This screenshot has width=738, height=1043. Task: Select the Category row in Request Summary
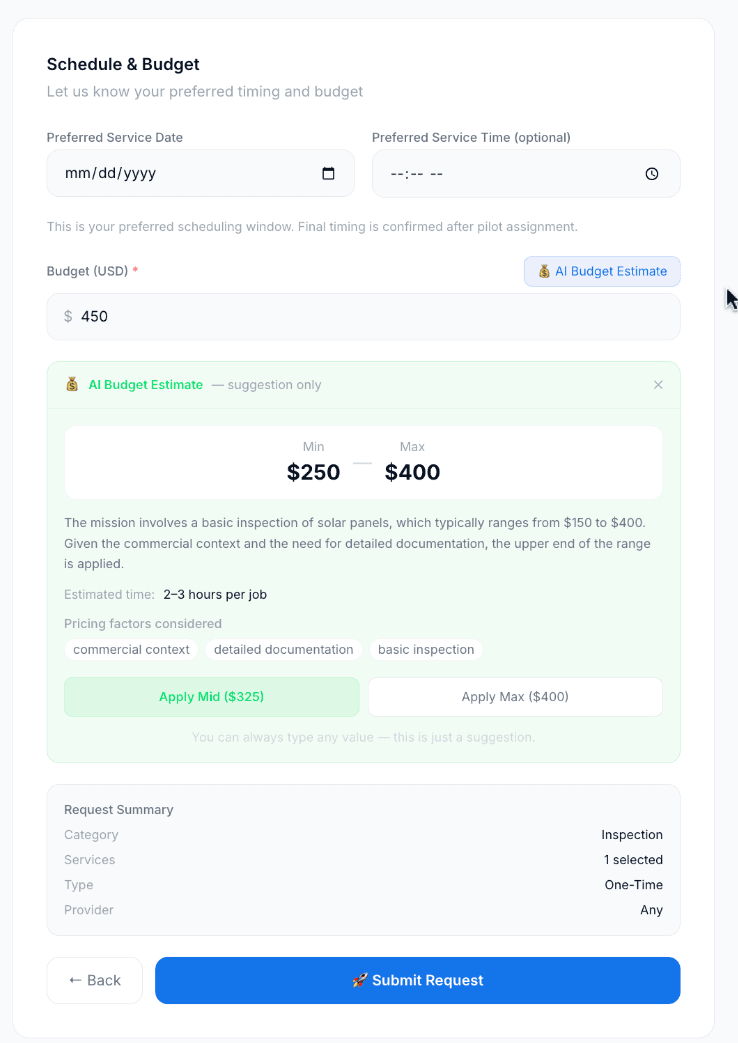363,834
